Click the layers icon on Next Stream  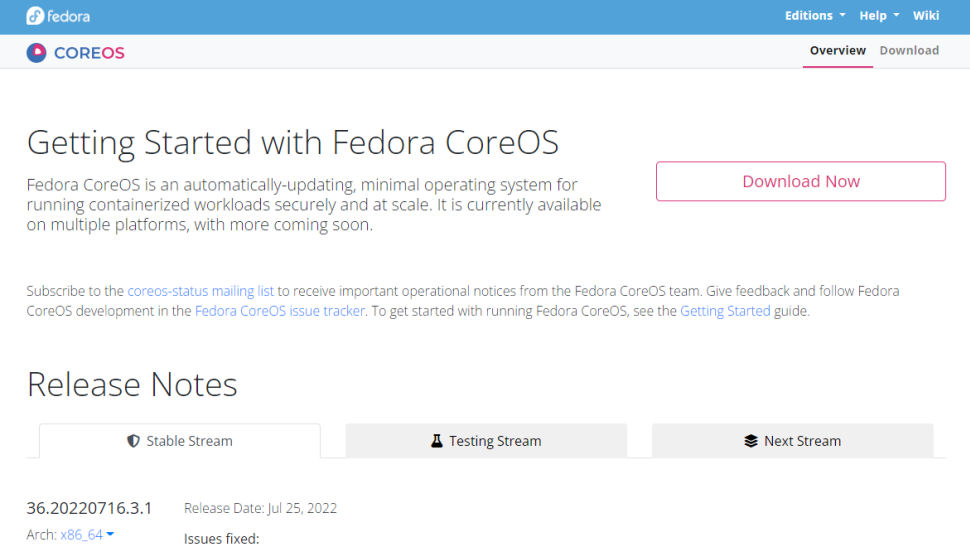[751, 441]
